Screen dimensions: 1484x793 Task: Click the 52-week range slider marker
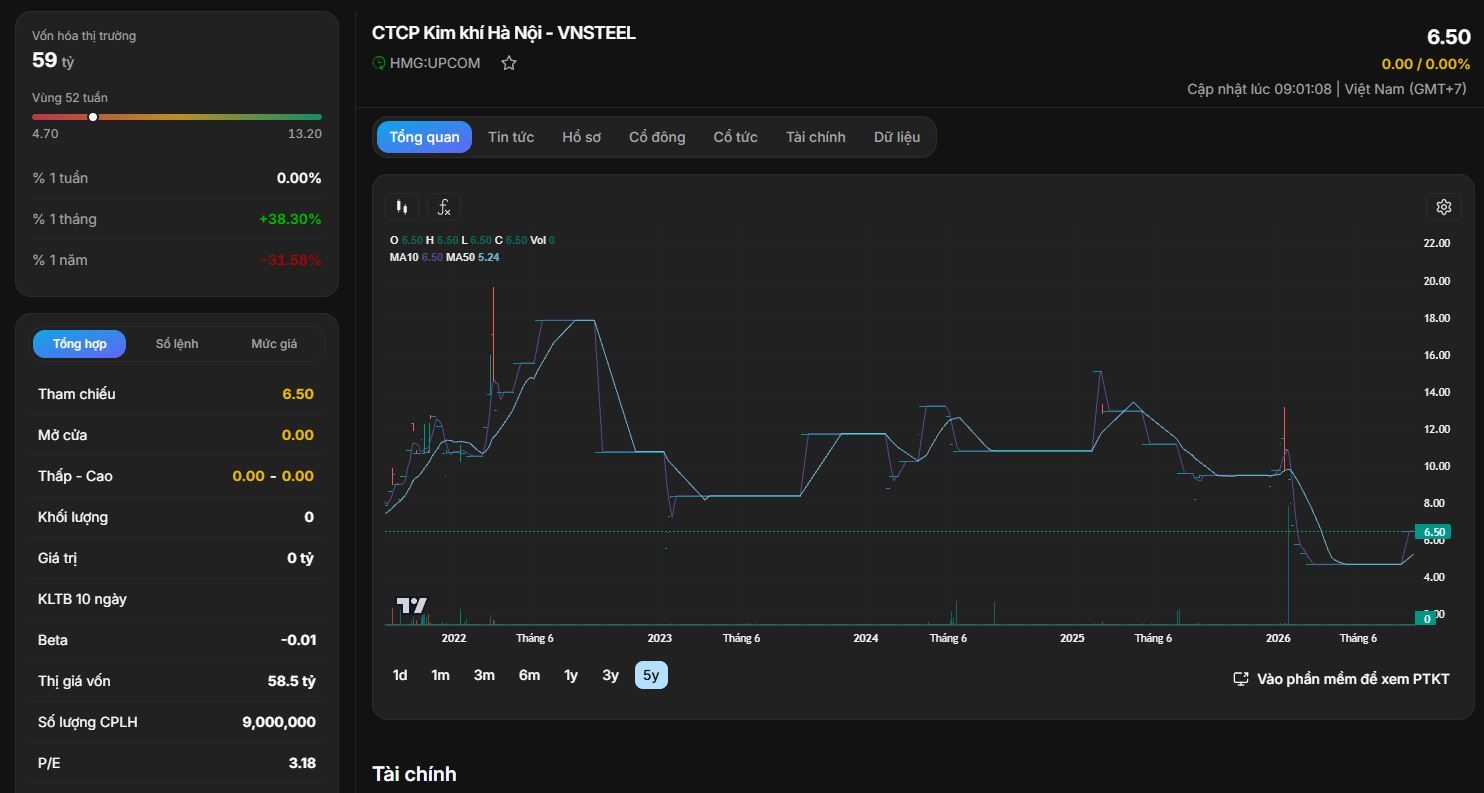click(93, 117)
